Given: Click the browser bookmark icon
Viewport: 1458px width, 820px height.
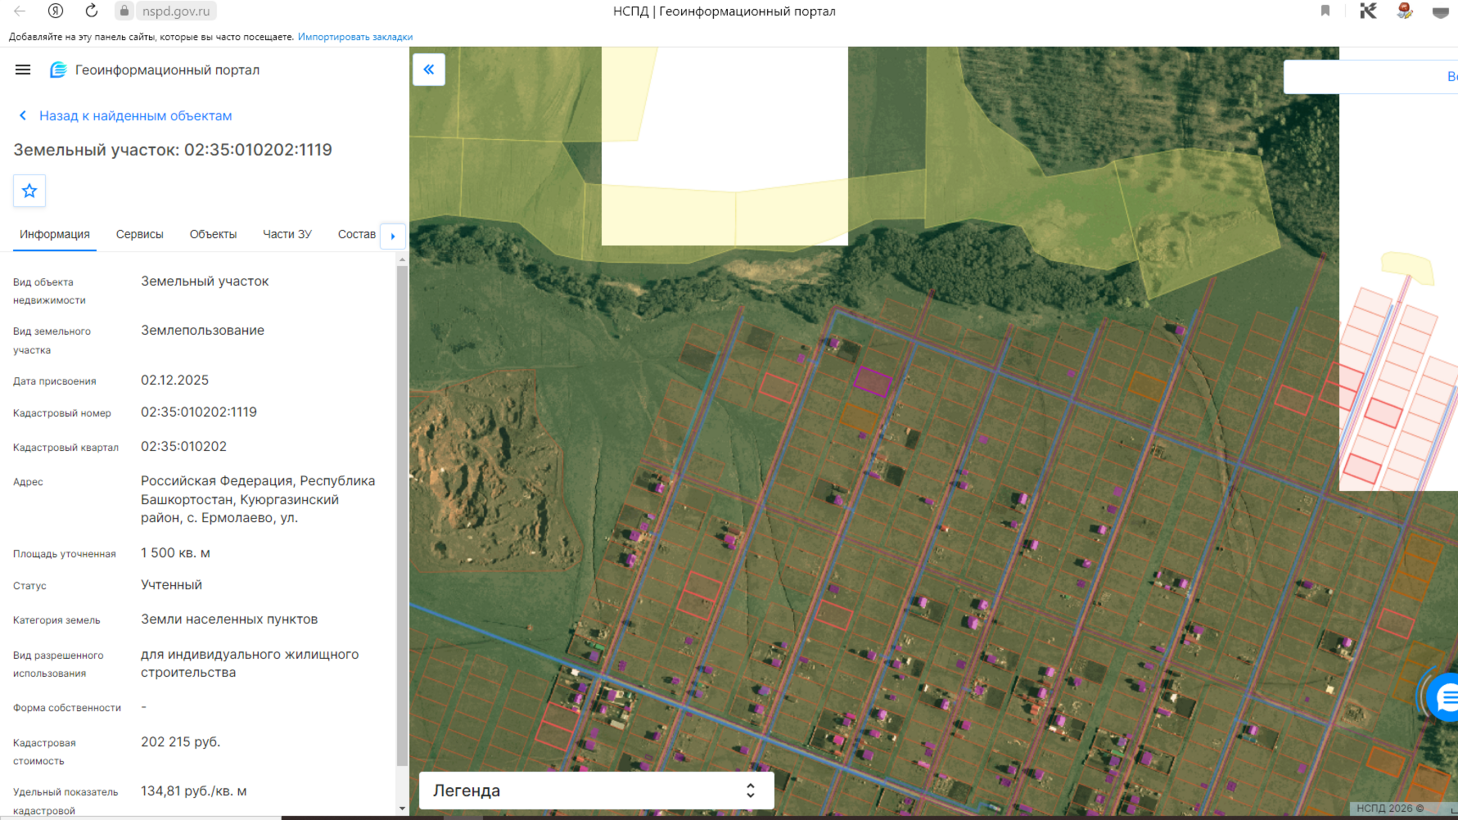Looking at the screenshot, I should [x=1325, y=11].
